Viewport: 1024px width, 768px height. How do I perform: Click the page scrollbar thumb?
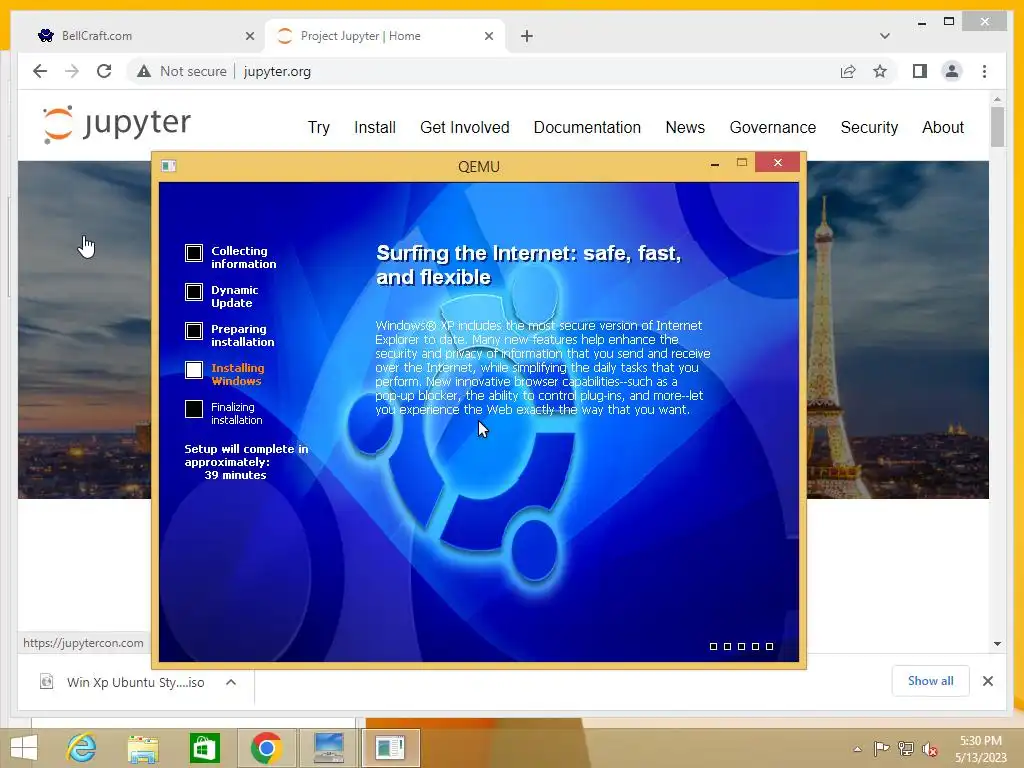[997, 126]
